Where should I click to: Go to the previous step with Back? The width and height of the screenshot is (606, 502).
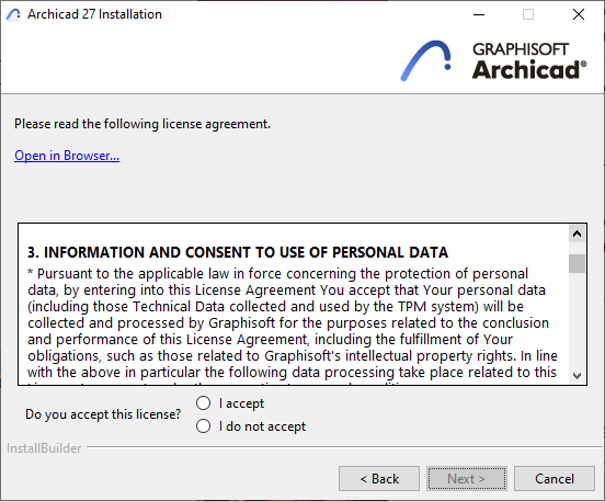(x=379, y=479)
